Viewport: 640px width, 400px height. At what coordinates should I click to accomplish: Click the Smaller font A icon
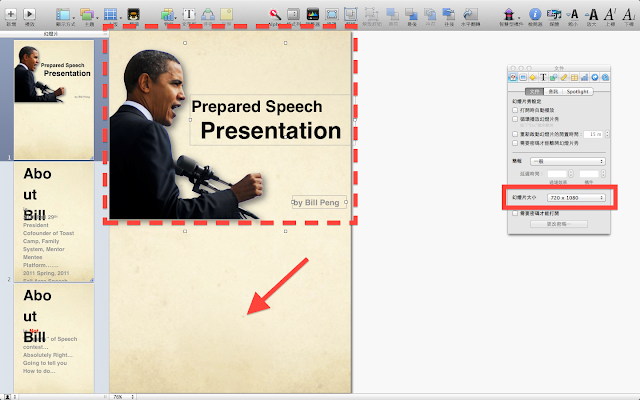573,15
